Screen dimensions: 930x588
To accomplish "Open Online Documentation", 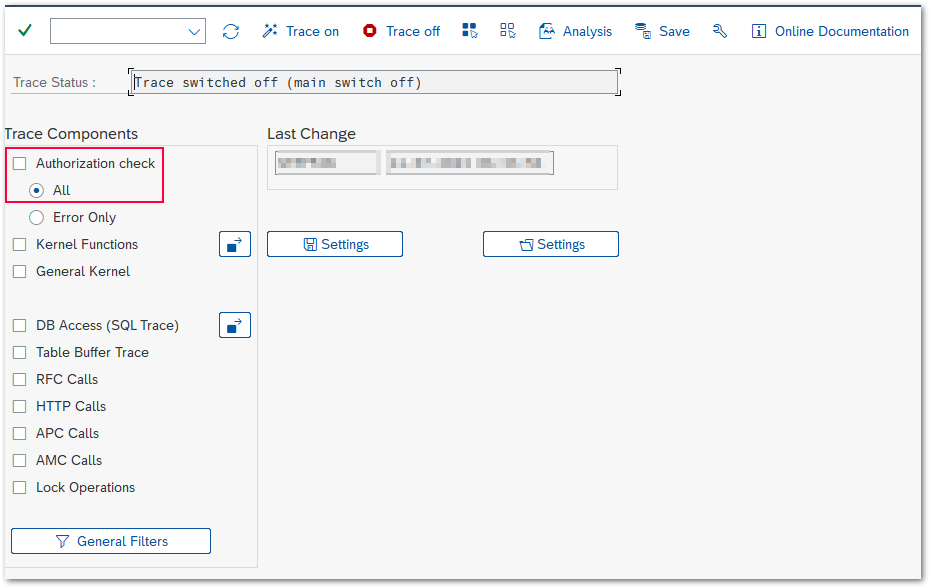I will pos(830,31).
